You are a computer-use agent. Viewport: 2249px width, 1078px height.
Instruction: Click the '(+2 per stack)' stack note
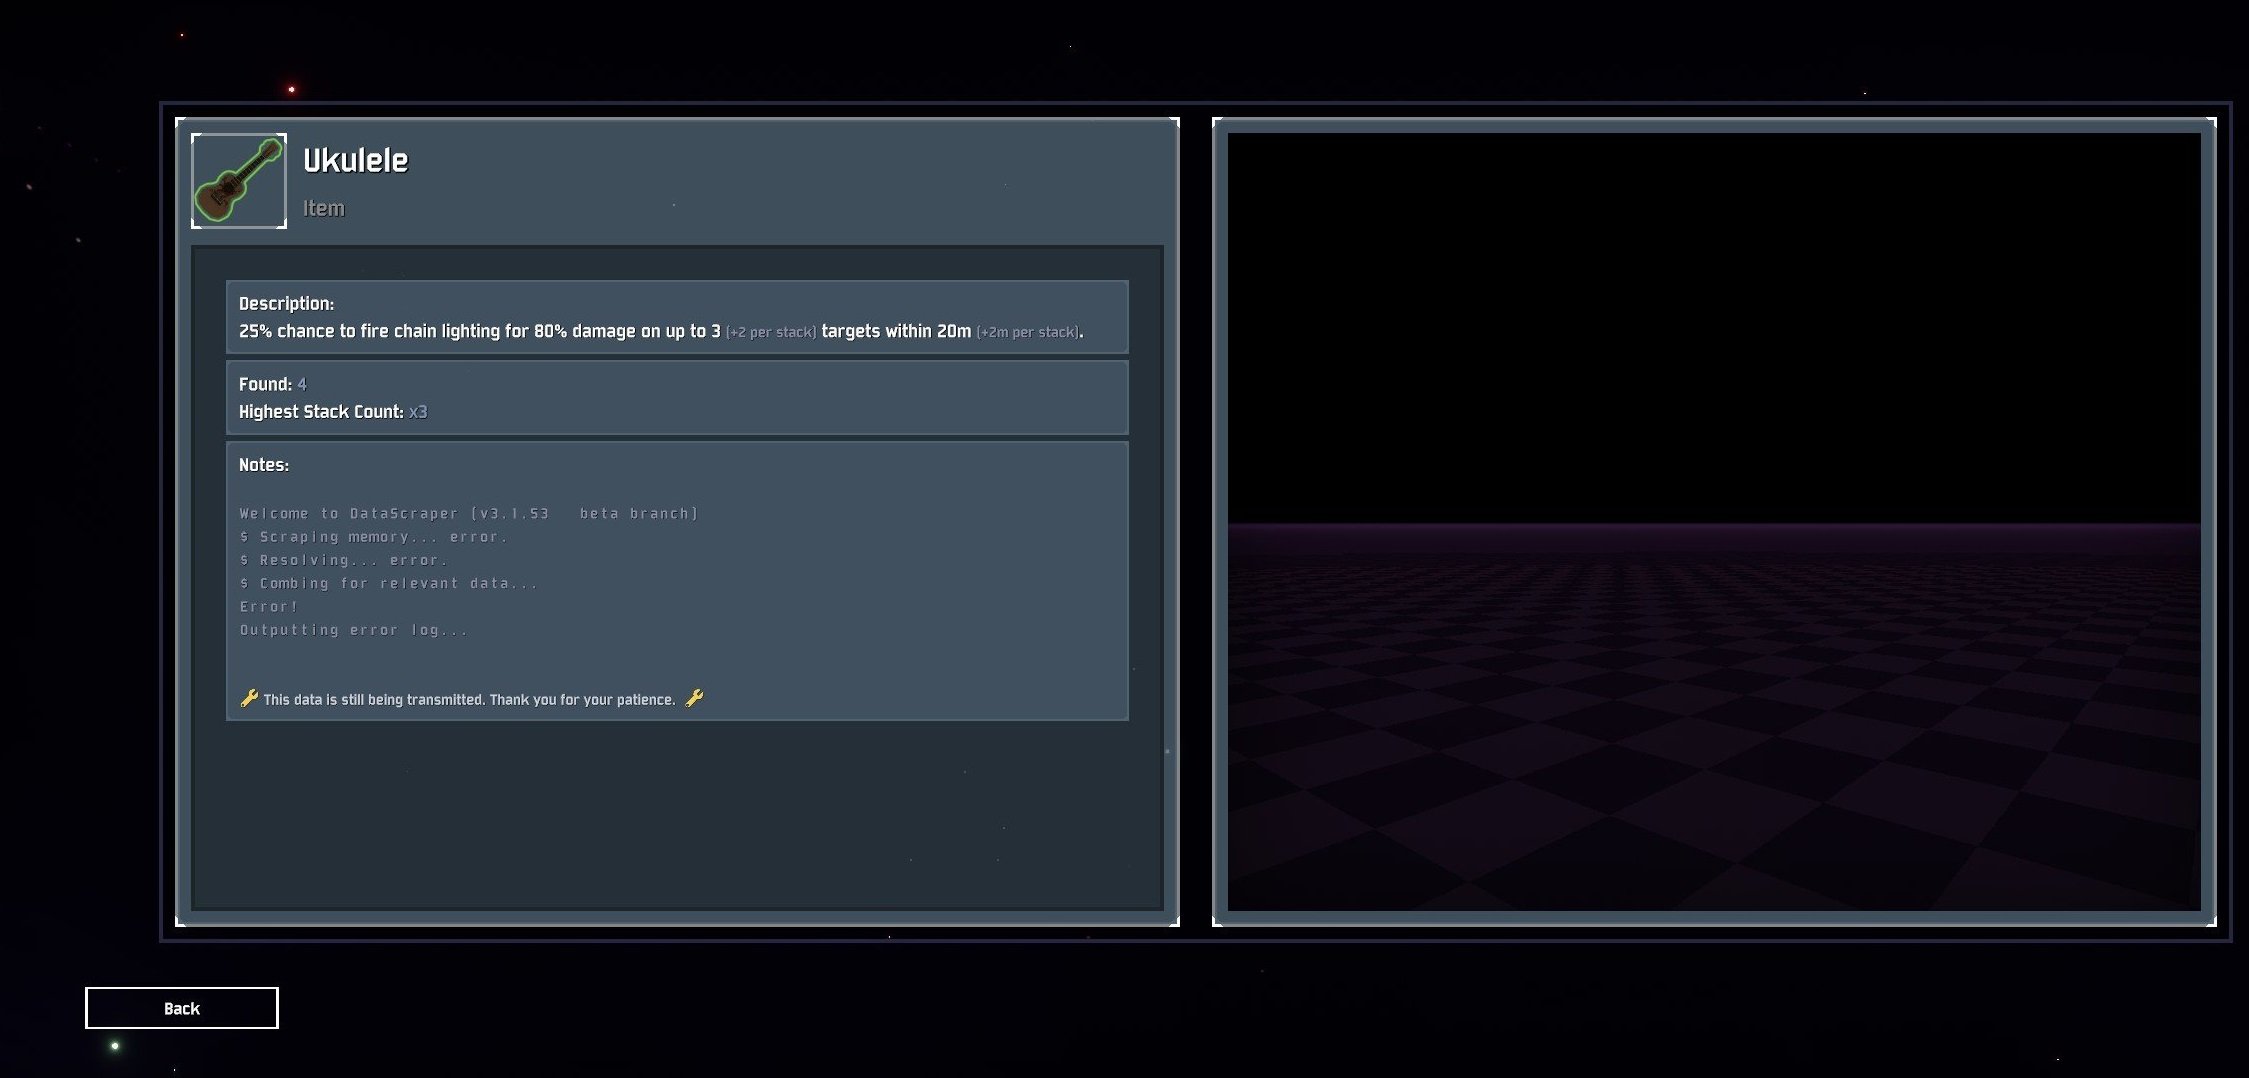771,332
